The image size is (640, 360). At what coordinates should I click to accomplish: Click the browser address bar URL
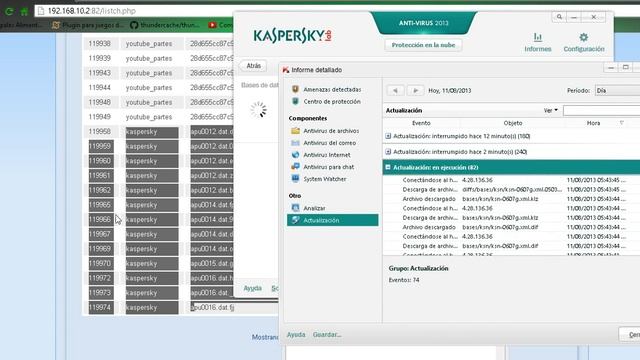[91, 11]
